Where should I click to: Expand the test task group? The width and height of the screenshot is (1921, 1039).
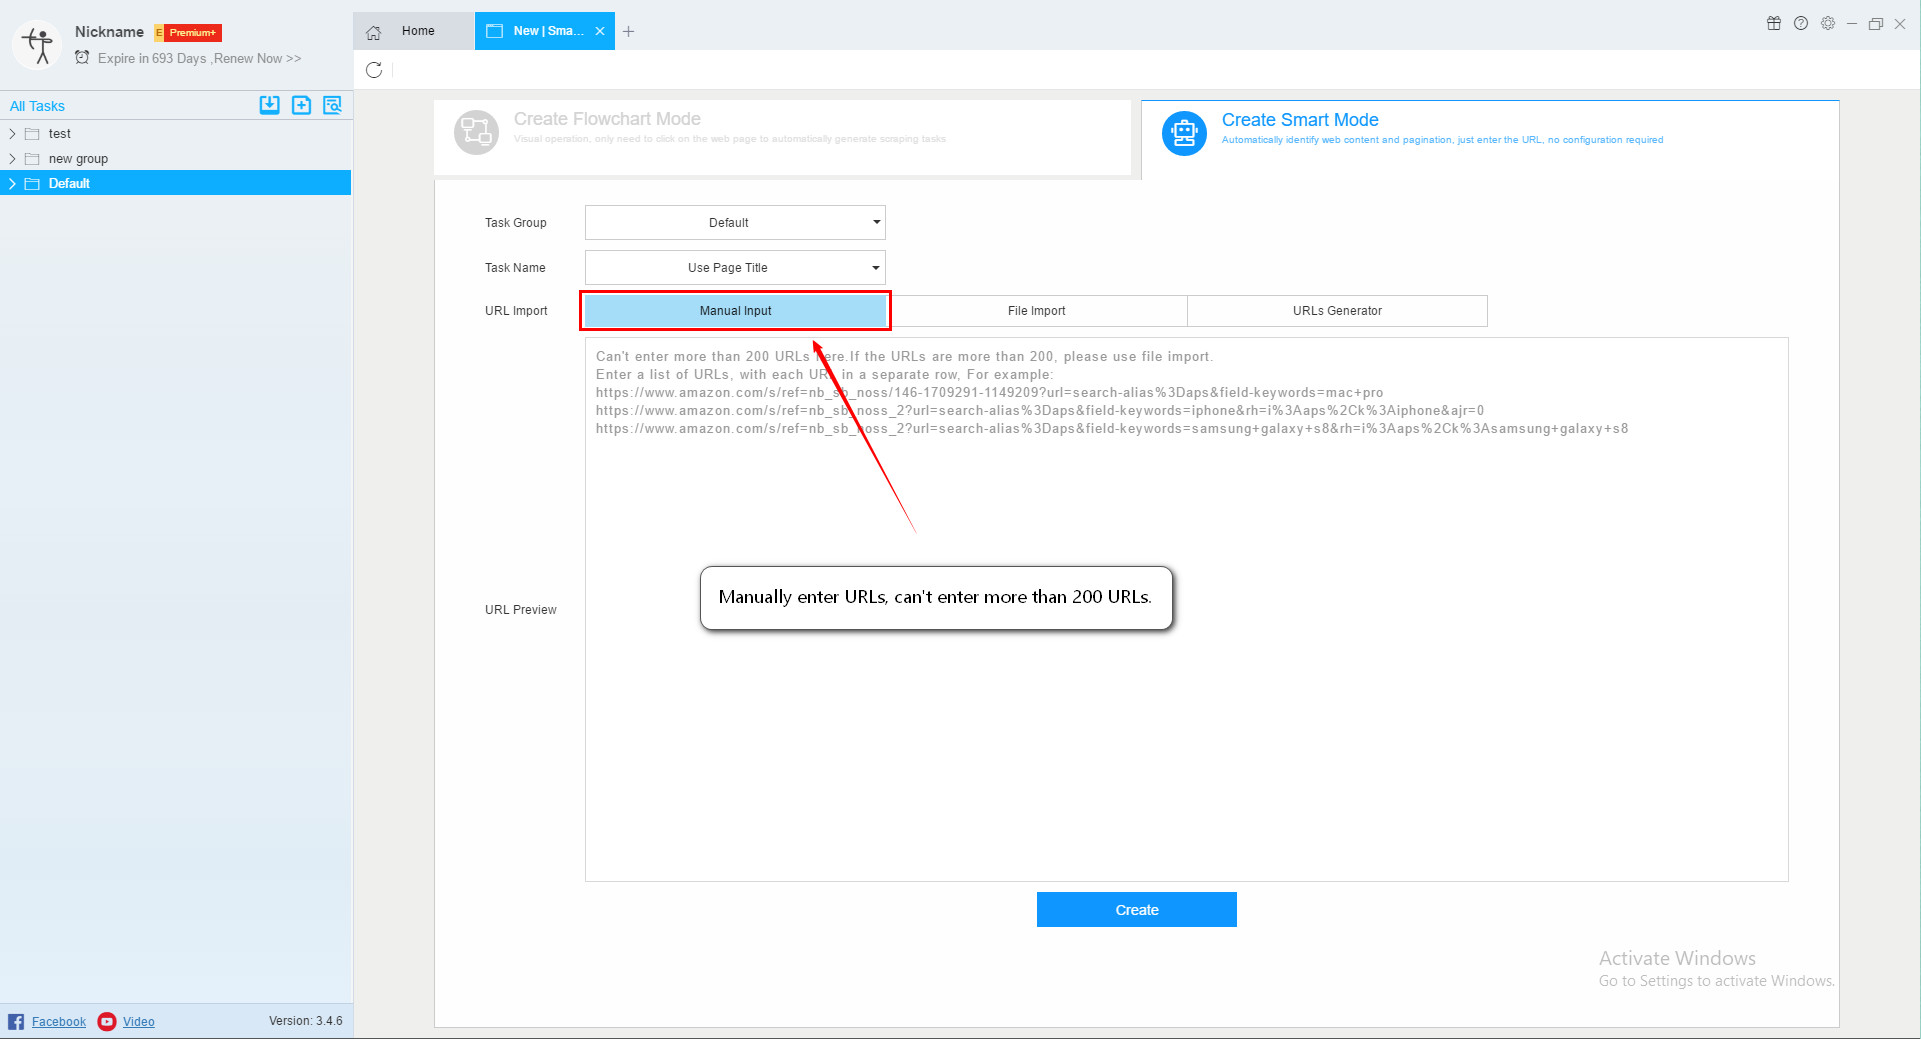tap(12, 134)
